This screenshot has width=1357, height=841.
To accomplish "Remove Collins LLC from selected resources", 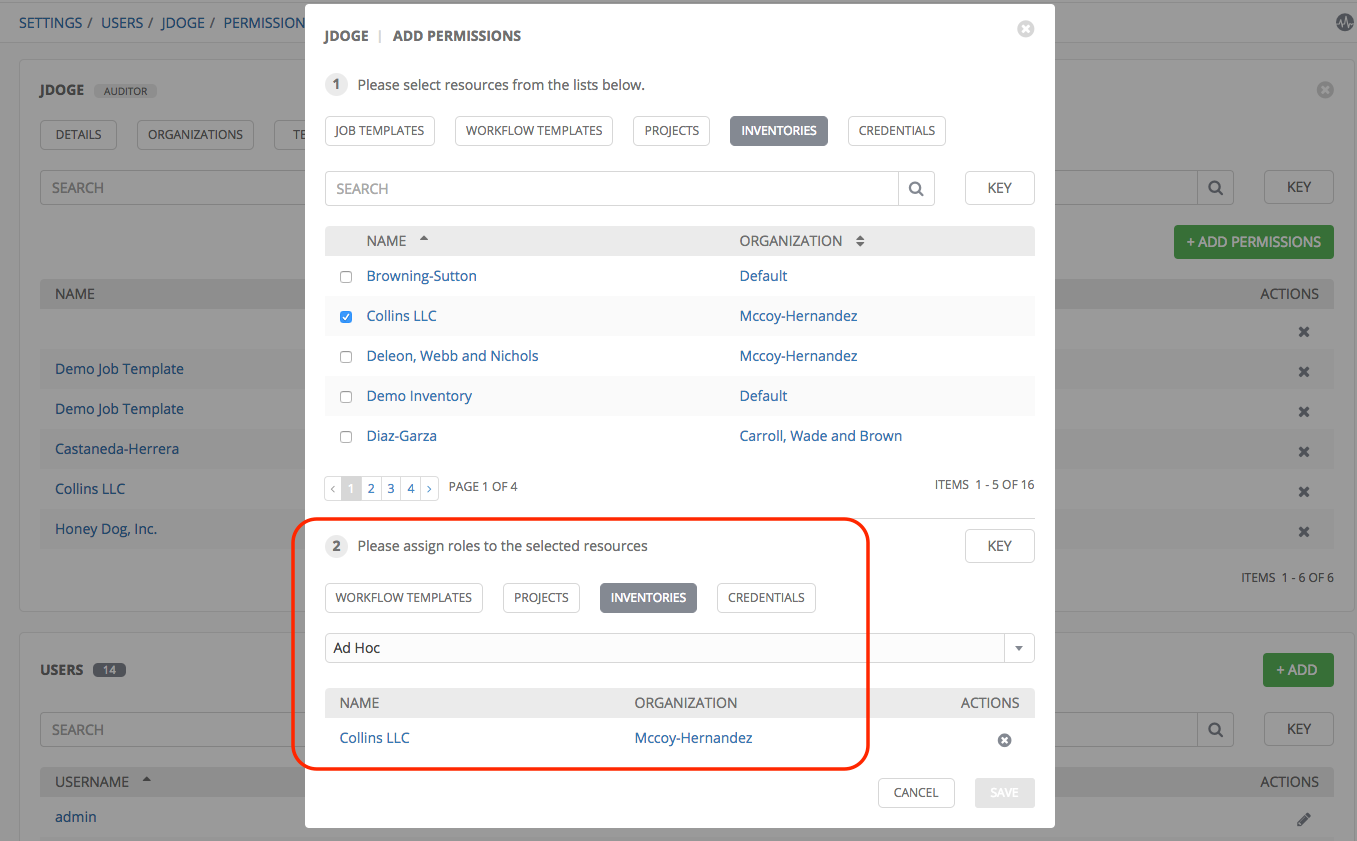I will pos(1004,740).
